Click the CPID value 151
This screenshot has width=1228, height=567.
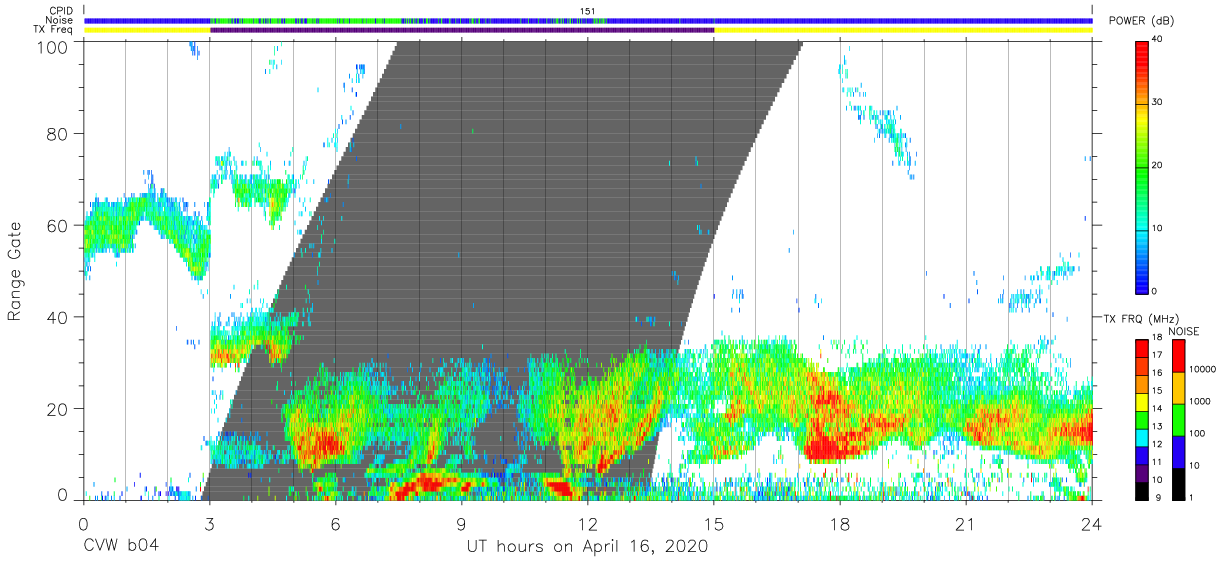pyautogui.click(x=587, y=11)
